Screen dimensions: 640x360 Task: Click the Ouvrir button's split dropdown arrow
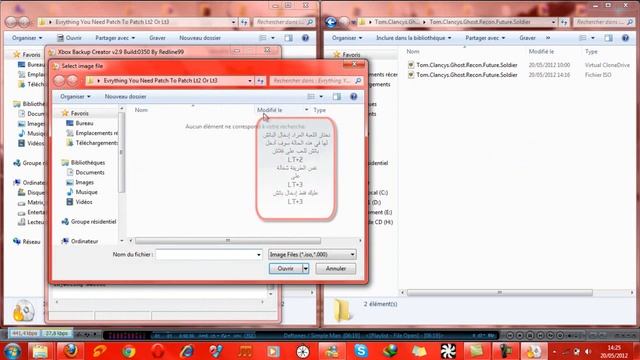305,269
